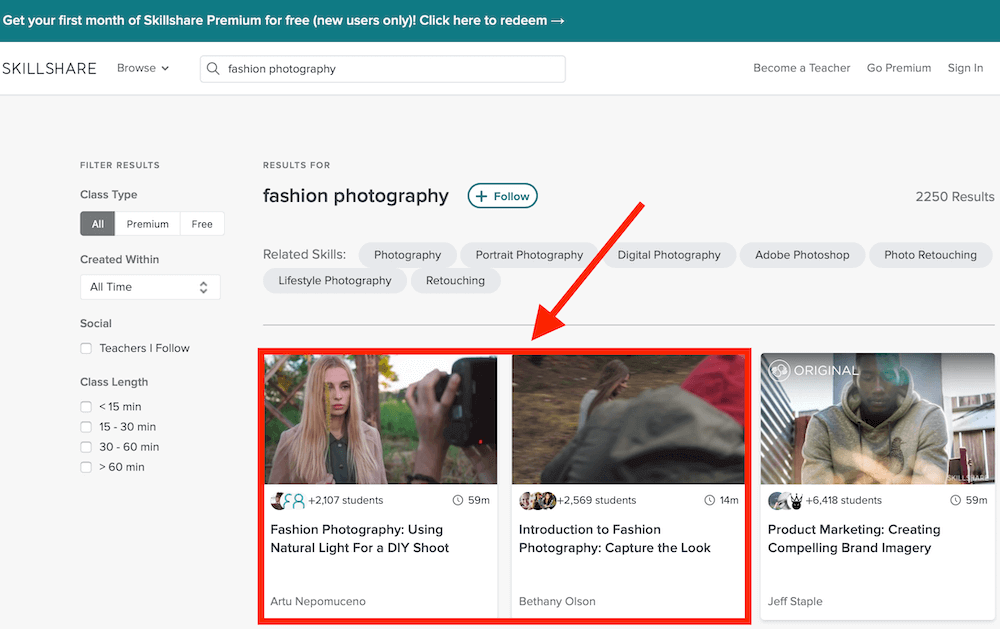Click the Follow button for fashion photography
The height and width of the screenshot is (629, 1000).
pyautogui.click(x=502, y=196)
